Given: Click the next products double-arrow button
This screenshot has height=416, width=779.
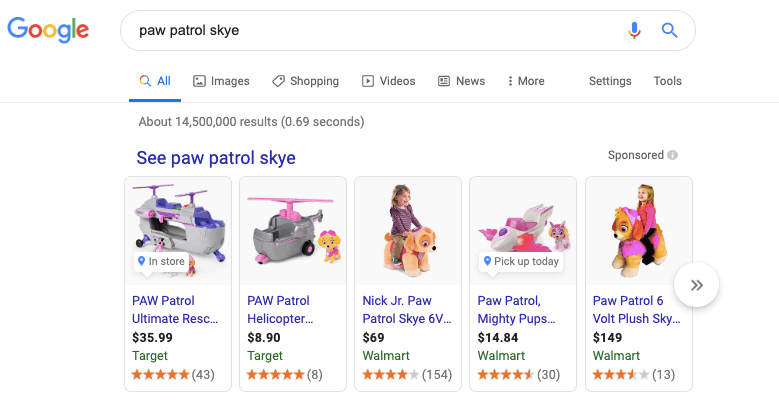Looking at the screenshot, I should (x=696, y=285).
